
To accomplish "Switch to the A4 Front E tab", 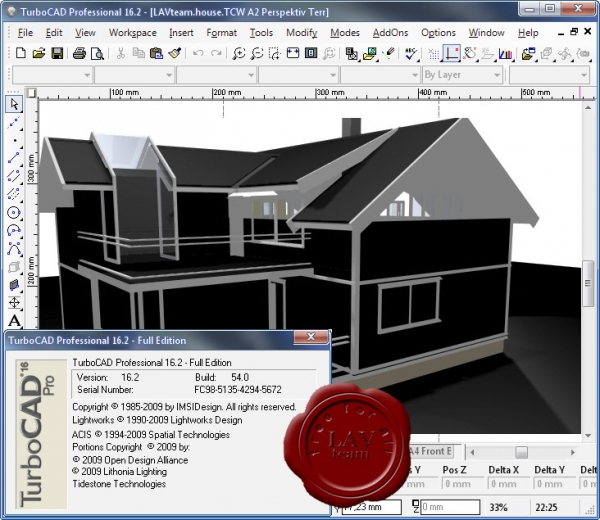I will pyautogui.click(x=431, y=451).
